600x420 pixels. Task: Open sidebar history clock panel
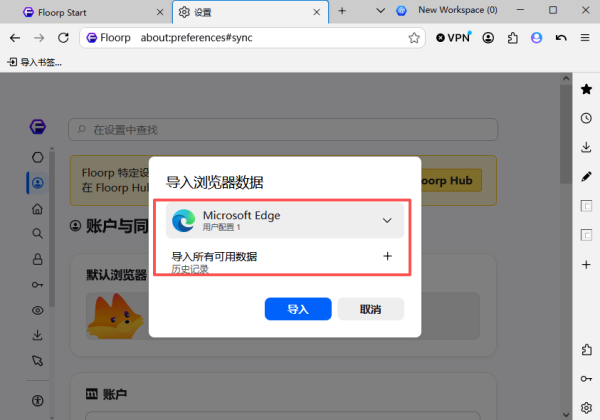586,118
